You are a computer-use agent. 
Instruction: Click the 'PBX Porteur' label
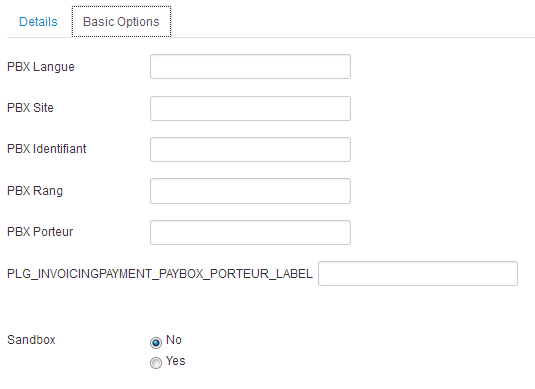click(x=40, y=232)
